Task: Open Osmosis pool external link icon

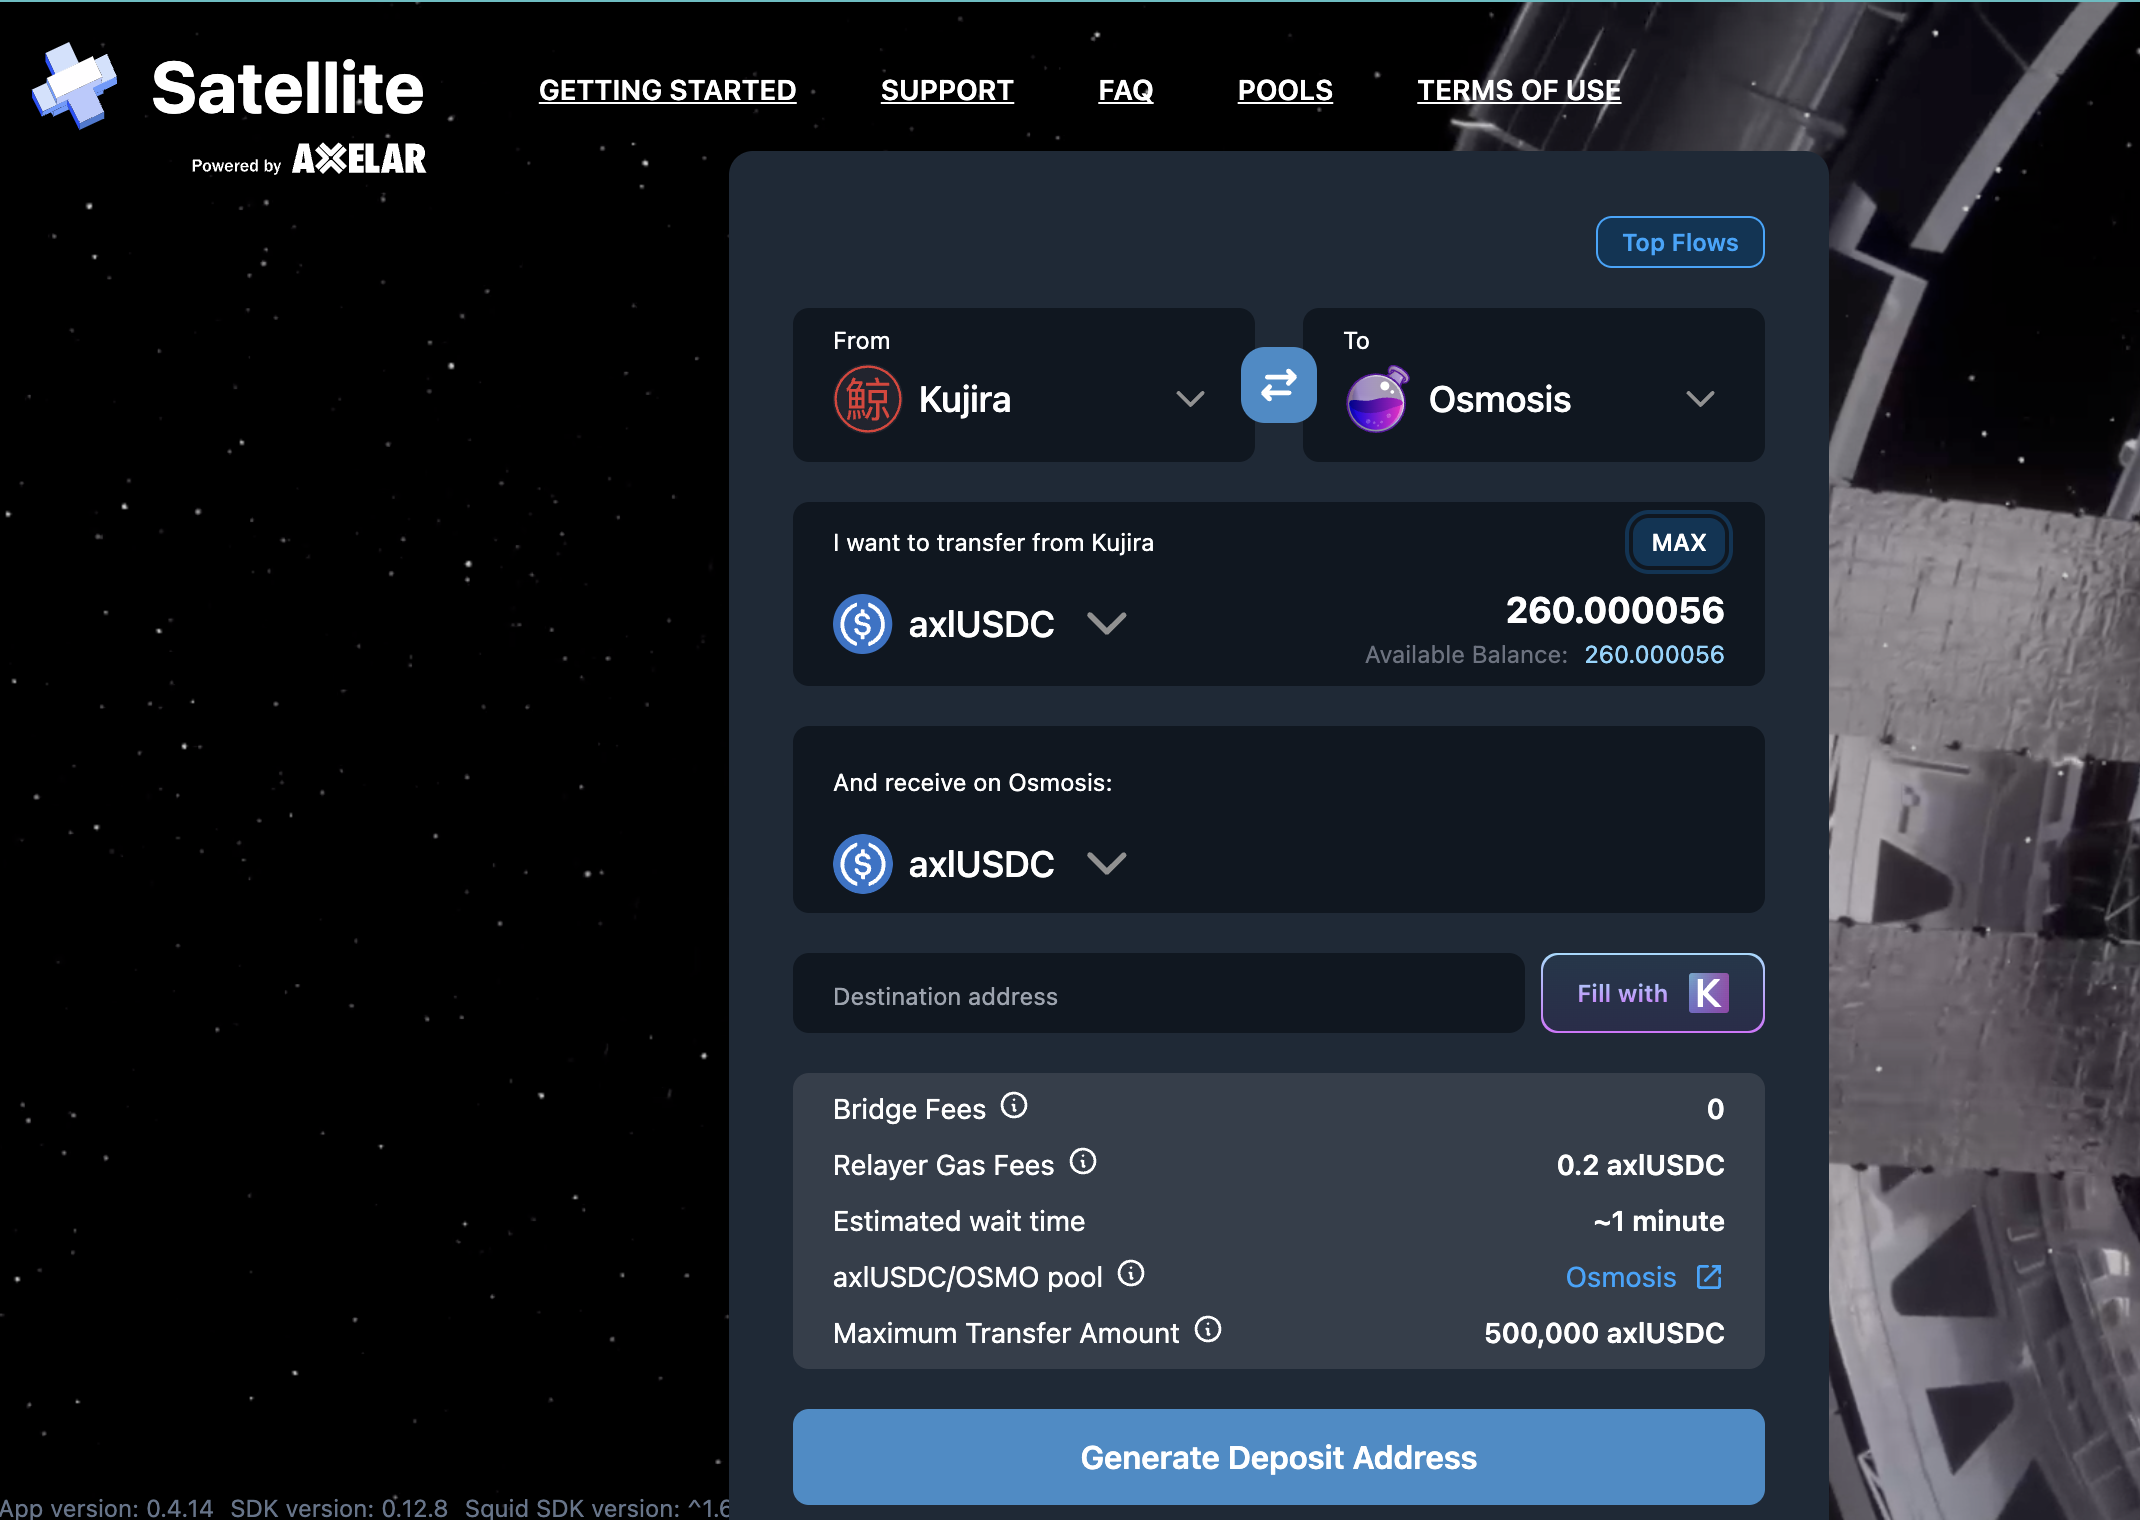Action: coord(1709,1277)
